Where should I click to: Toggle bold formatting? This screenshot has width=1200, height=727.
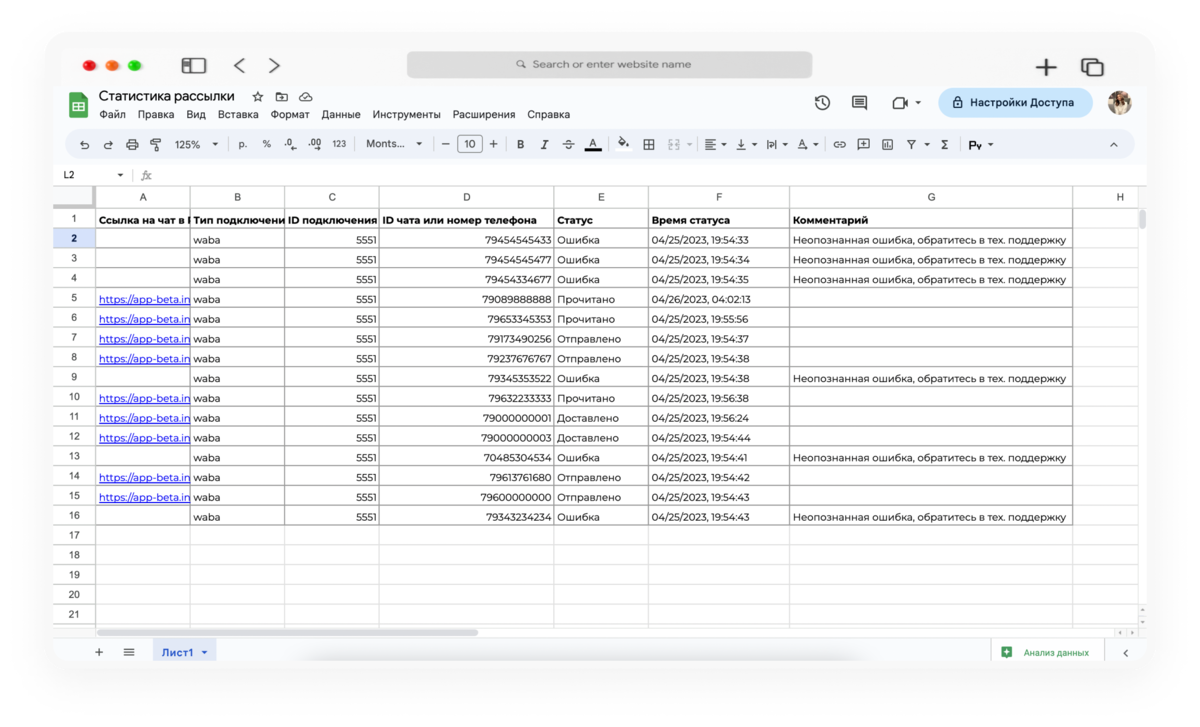coord(520,145)
